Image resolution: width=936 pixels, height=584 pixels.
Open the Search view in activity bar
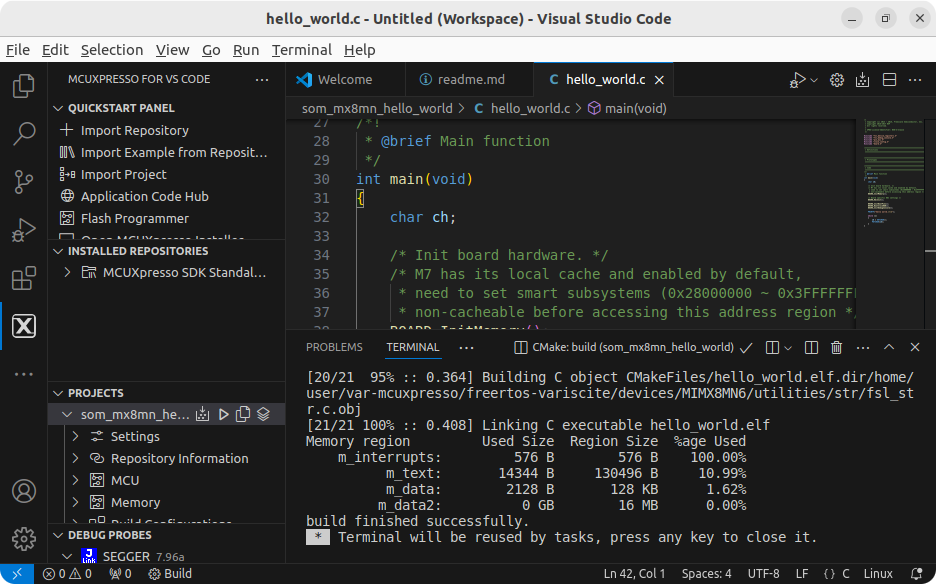click(23, 133)
